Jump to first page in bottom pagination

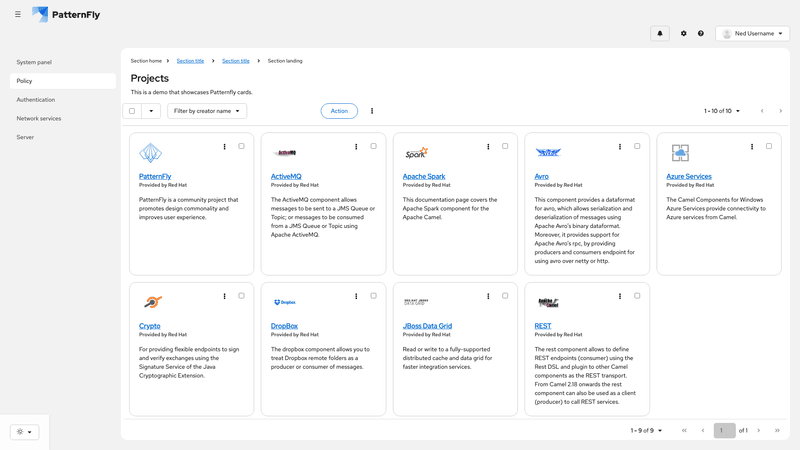(684, 431)
